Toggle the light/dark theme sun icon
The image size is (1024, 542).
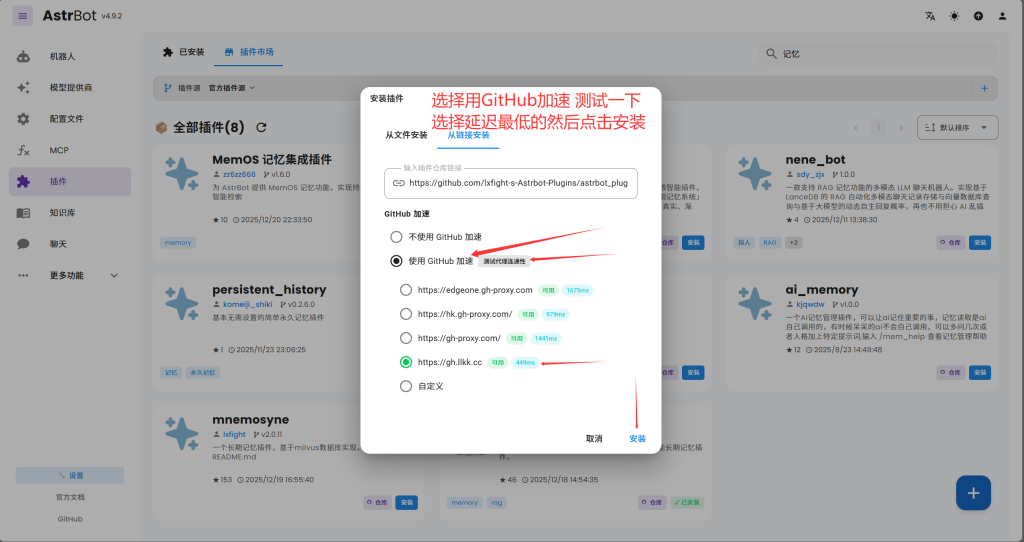(x=954, y=16)
